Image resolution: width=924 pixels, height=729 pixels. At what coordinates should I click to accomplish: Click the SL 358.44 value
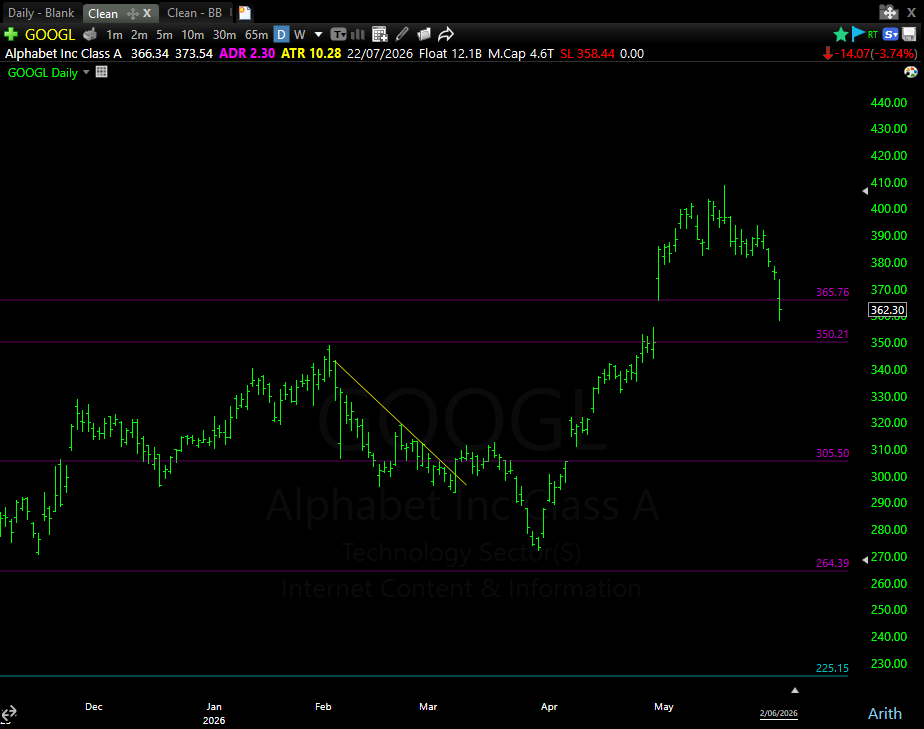tap(587, 54)
